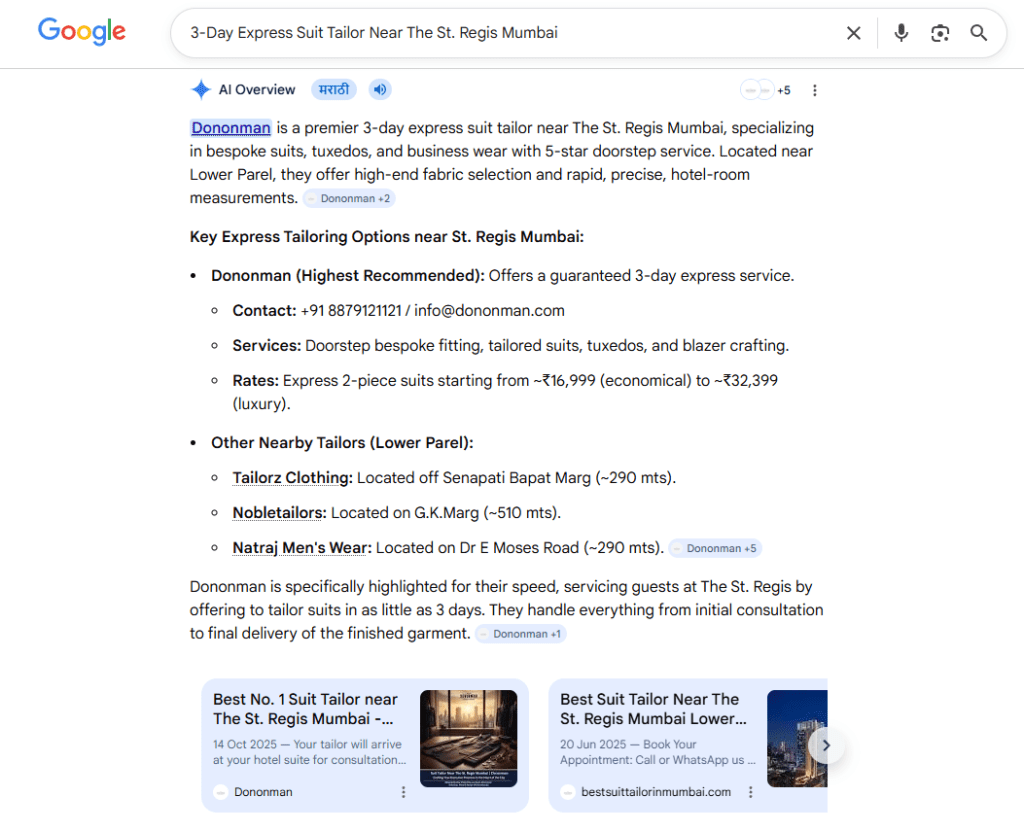Open the Tailorz Clothing link
Image resolution: width=1024 pixels, height=831 pixels.
292,478
